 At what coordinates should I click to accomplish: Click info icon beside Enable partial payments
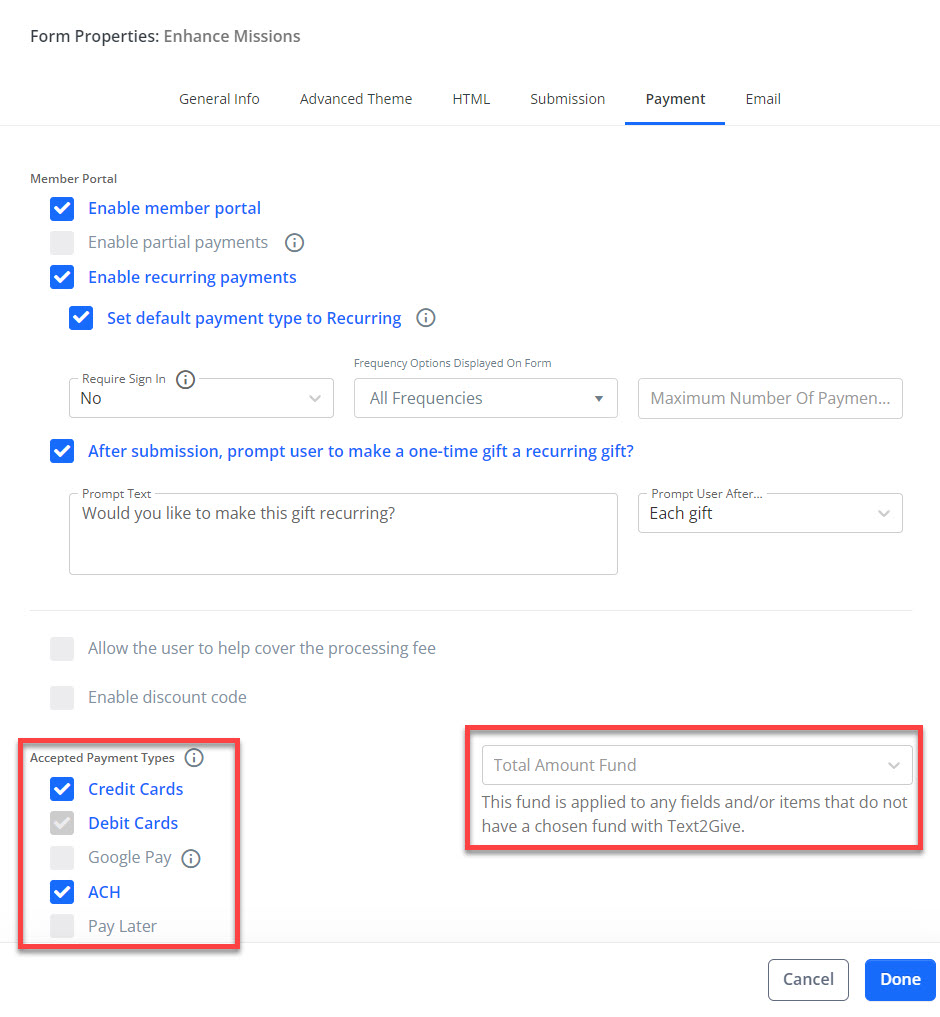(x=294, y=243)
